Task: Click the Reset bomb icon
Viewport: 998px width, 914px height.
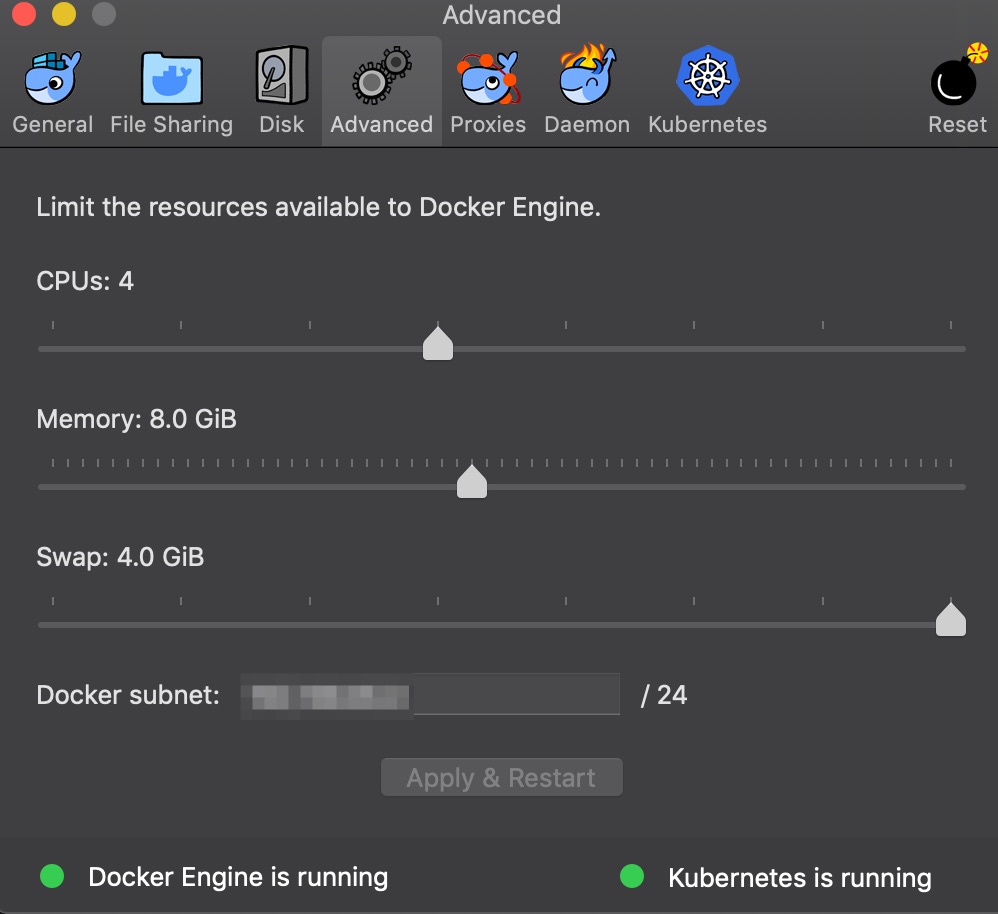Action: [x=953, y=82]
